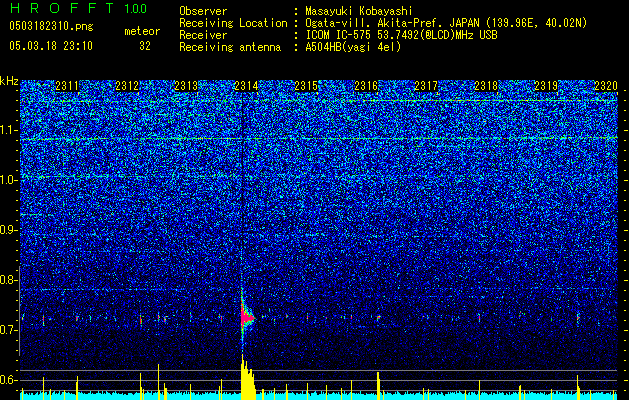
Task: Click the 0.8 kHz axis label
Action: tap(9, 280)
